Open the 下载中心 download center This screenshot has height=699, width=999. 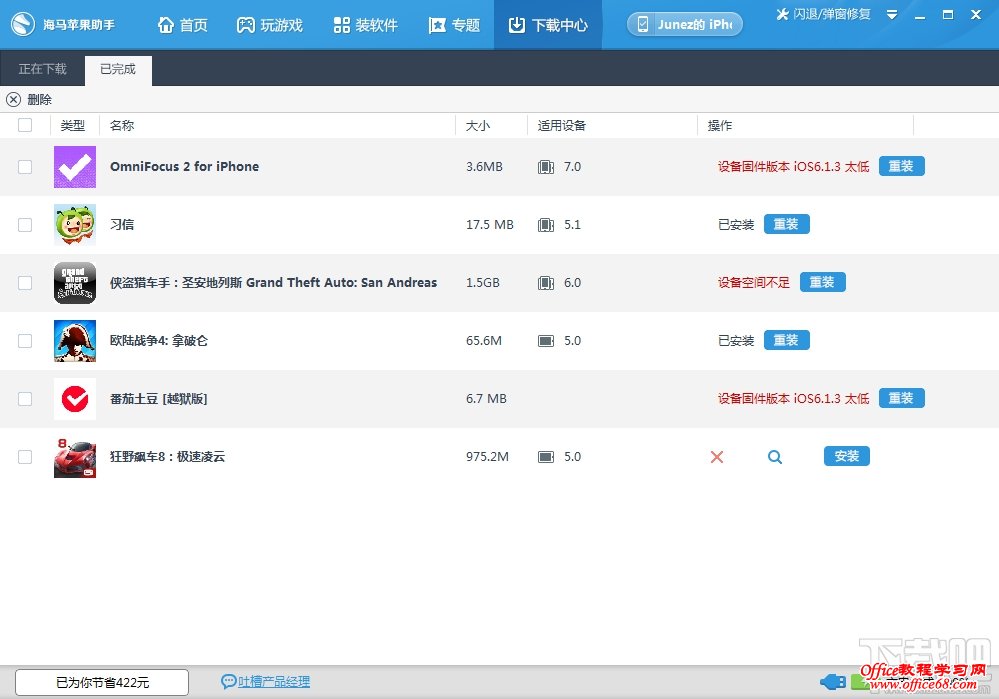[x=548, y=25]
